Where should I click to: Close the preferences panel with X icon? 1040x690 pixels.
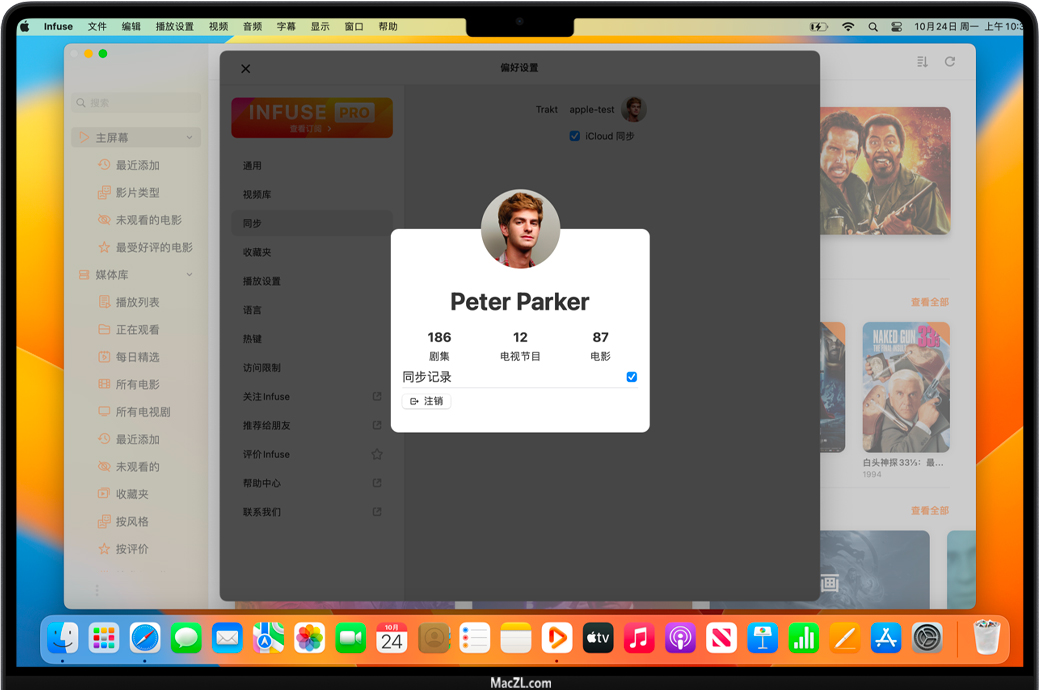tap(246, 69)
